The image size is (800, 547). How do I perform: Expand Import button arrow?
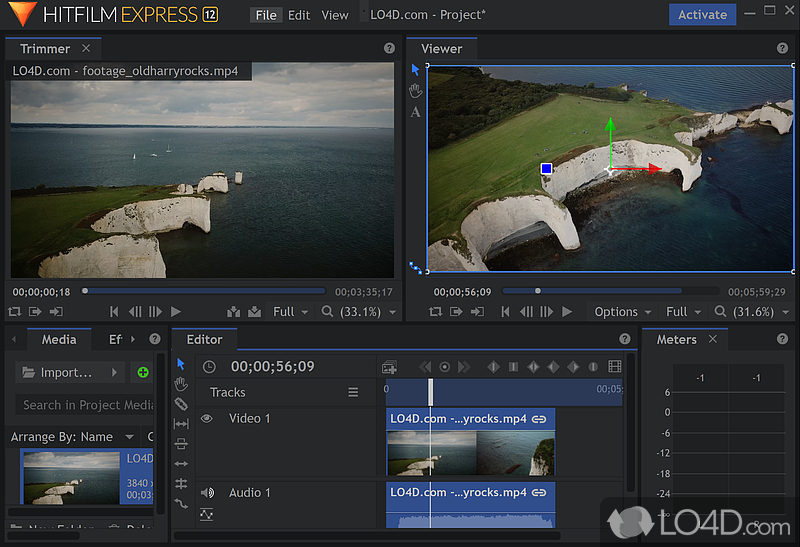pos(114,373)
